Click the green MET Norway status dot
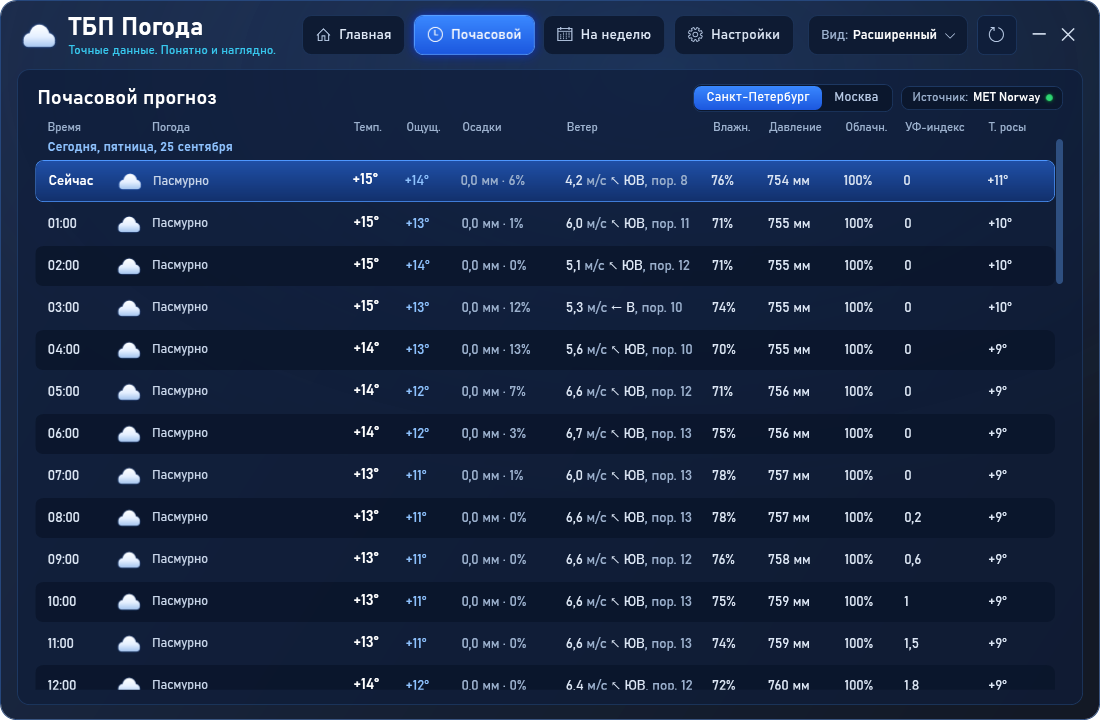1100x720 pixels. click(x=1049, y=98)
